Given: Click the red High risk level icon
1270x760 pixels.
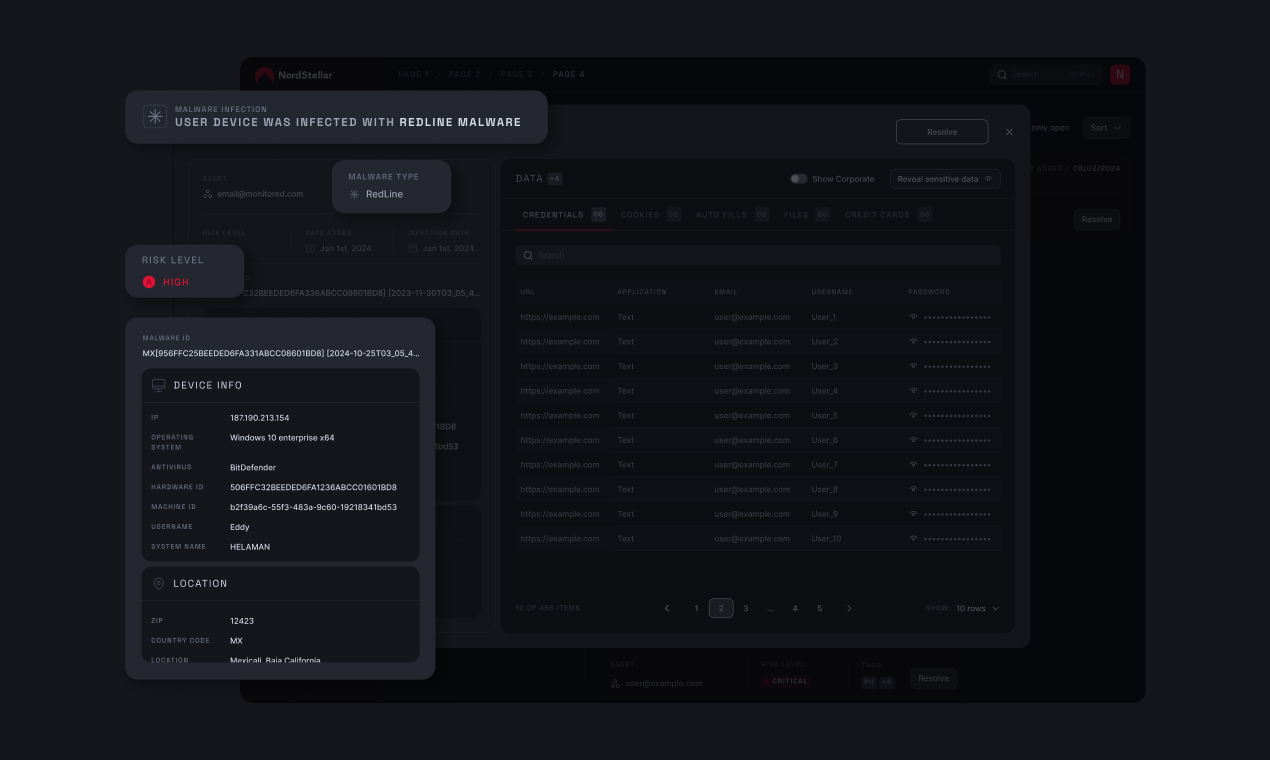Looking at the screenshot, I should tap(149, 282).
